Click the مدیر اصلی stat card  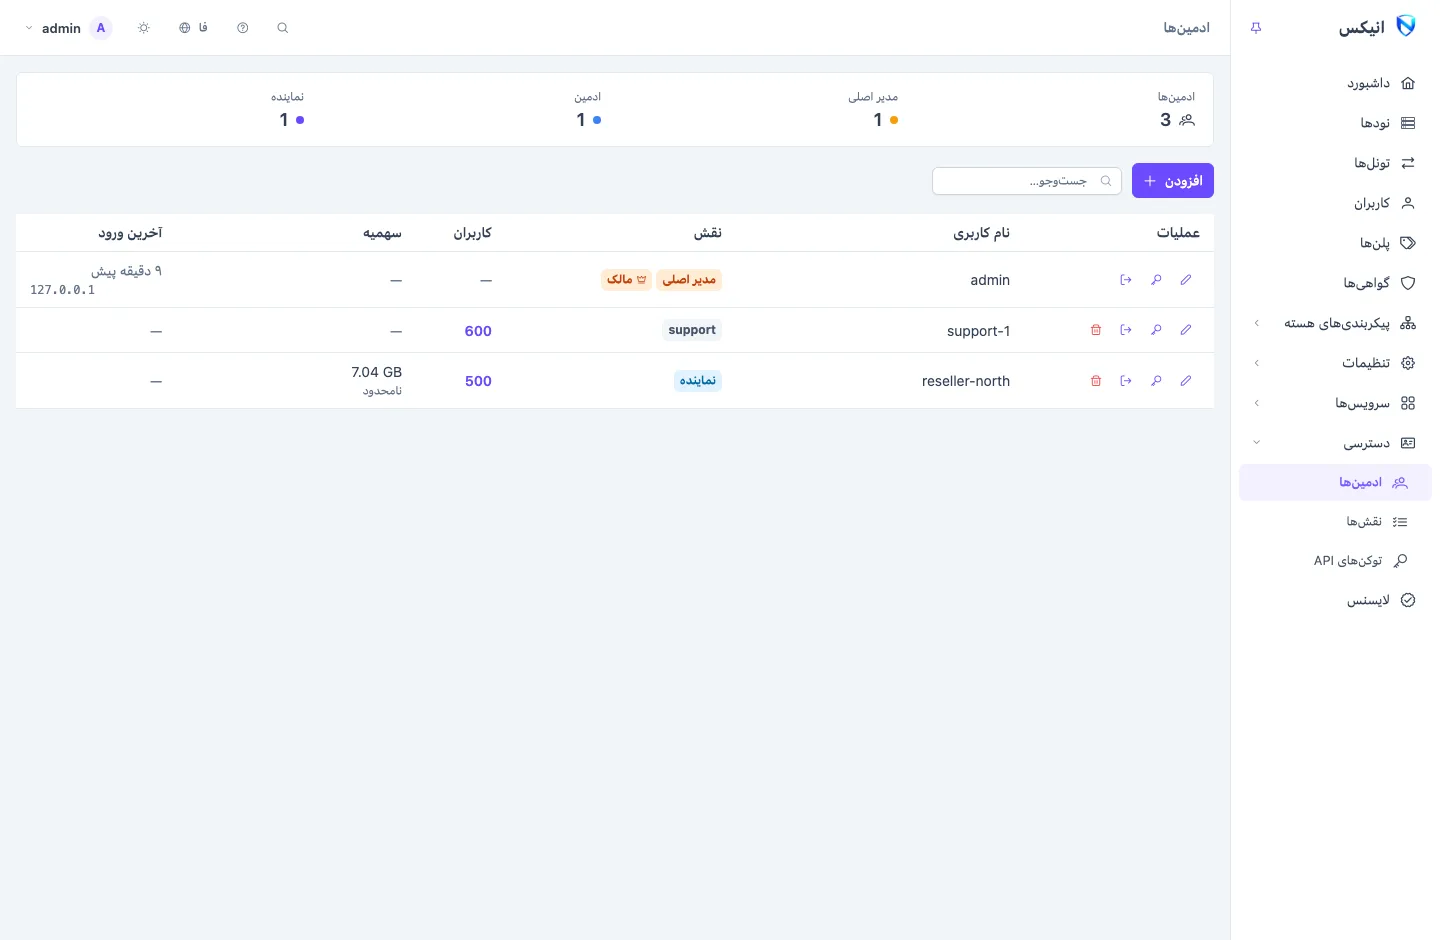pyautogui.click(x=874, y=109)
